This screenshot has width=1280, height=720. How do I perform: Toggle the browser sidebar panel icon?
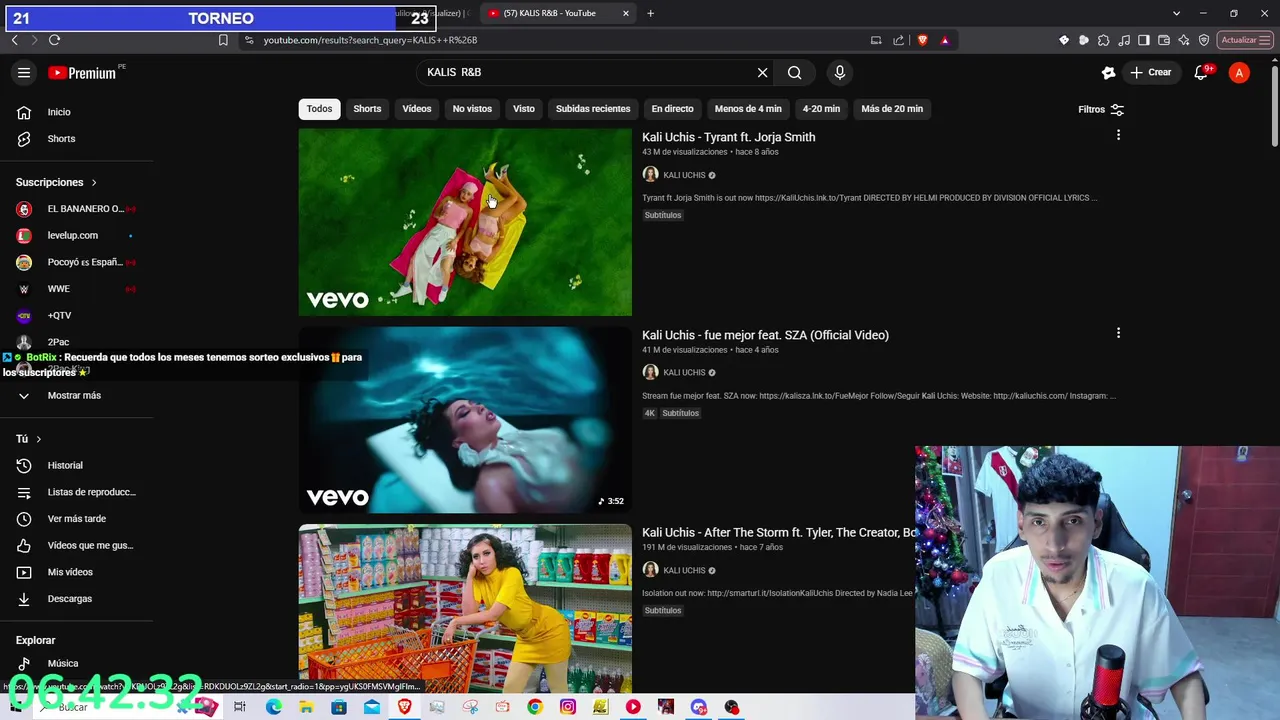(x=1144, y=40)
